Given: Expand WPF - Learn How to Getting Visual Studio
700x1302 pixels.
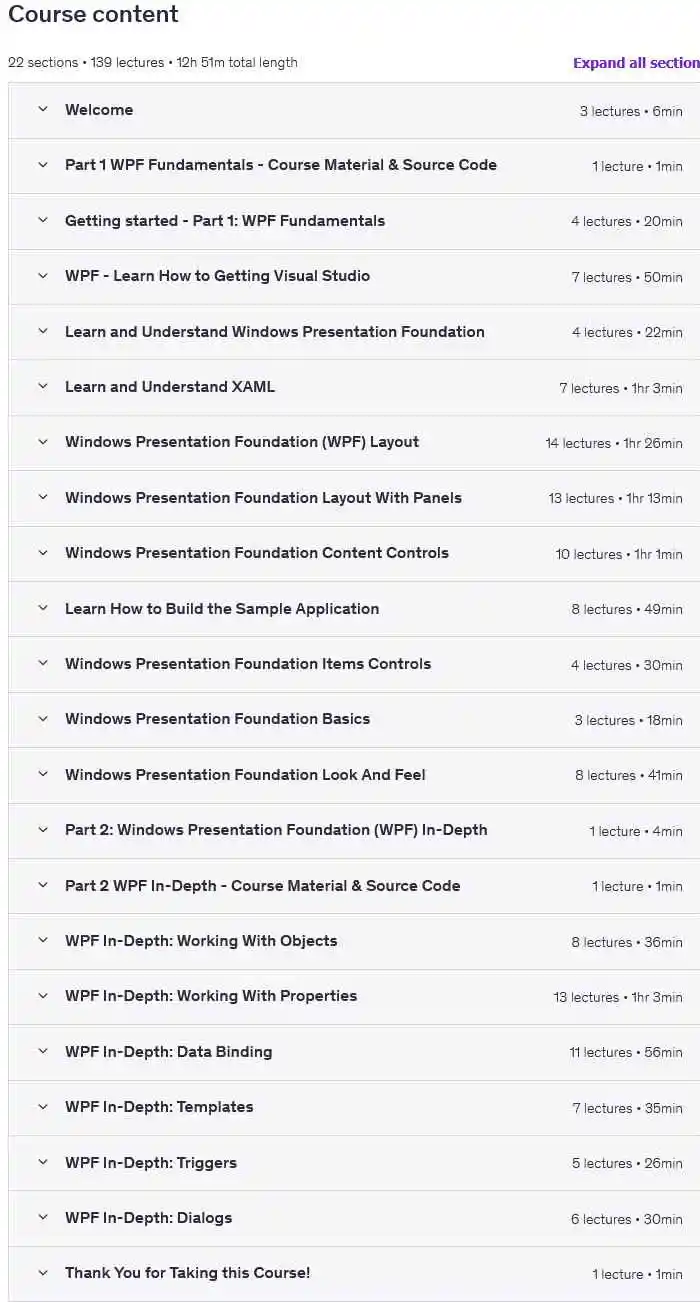Looking at the screenshot, I should click(x=217, y=276).
